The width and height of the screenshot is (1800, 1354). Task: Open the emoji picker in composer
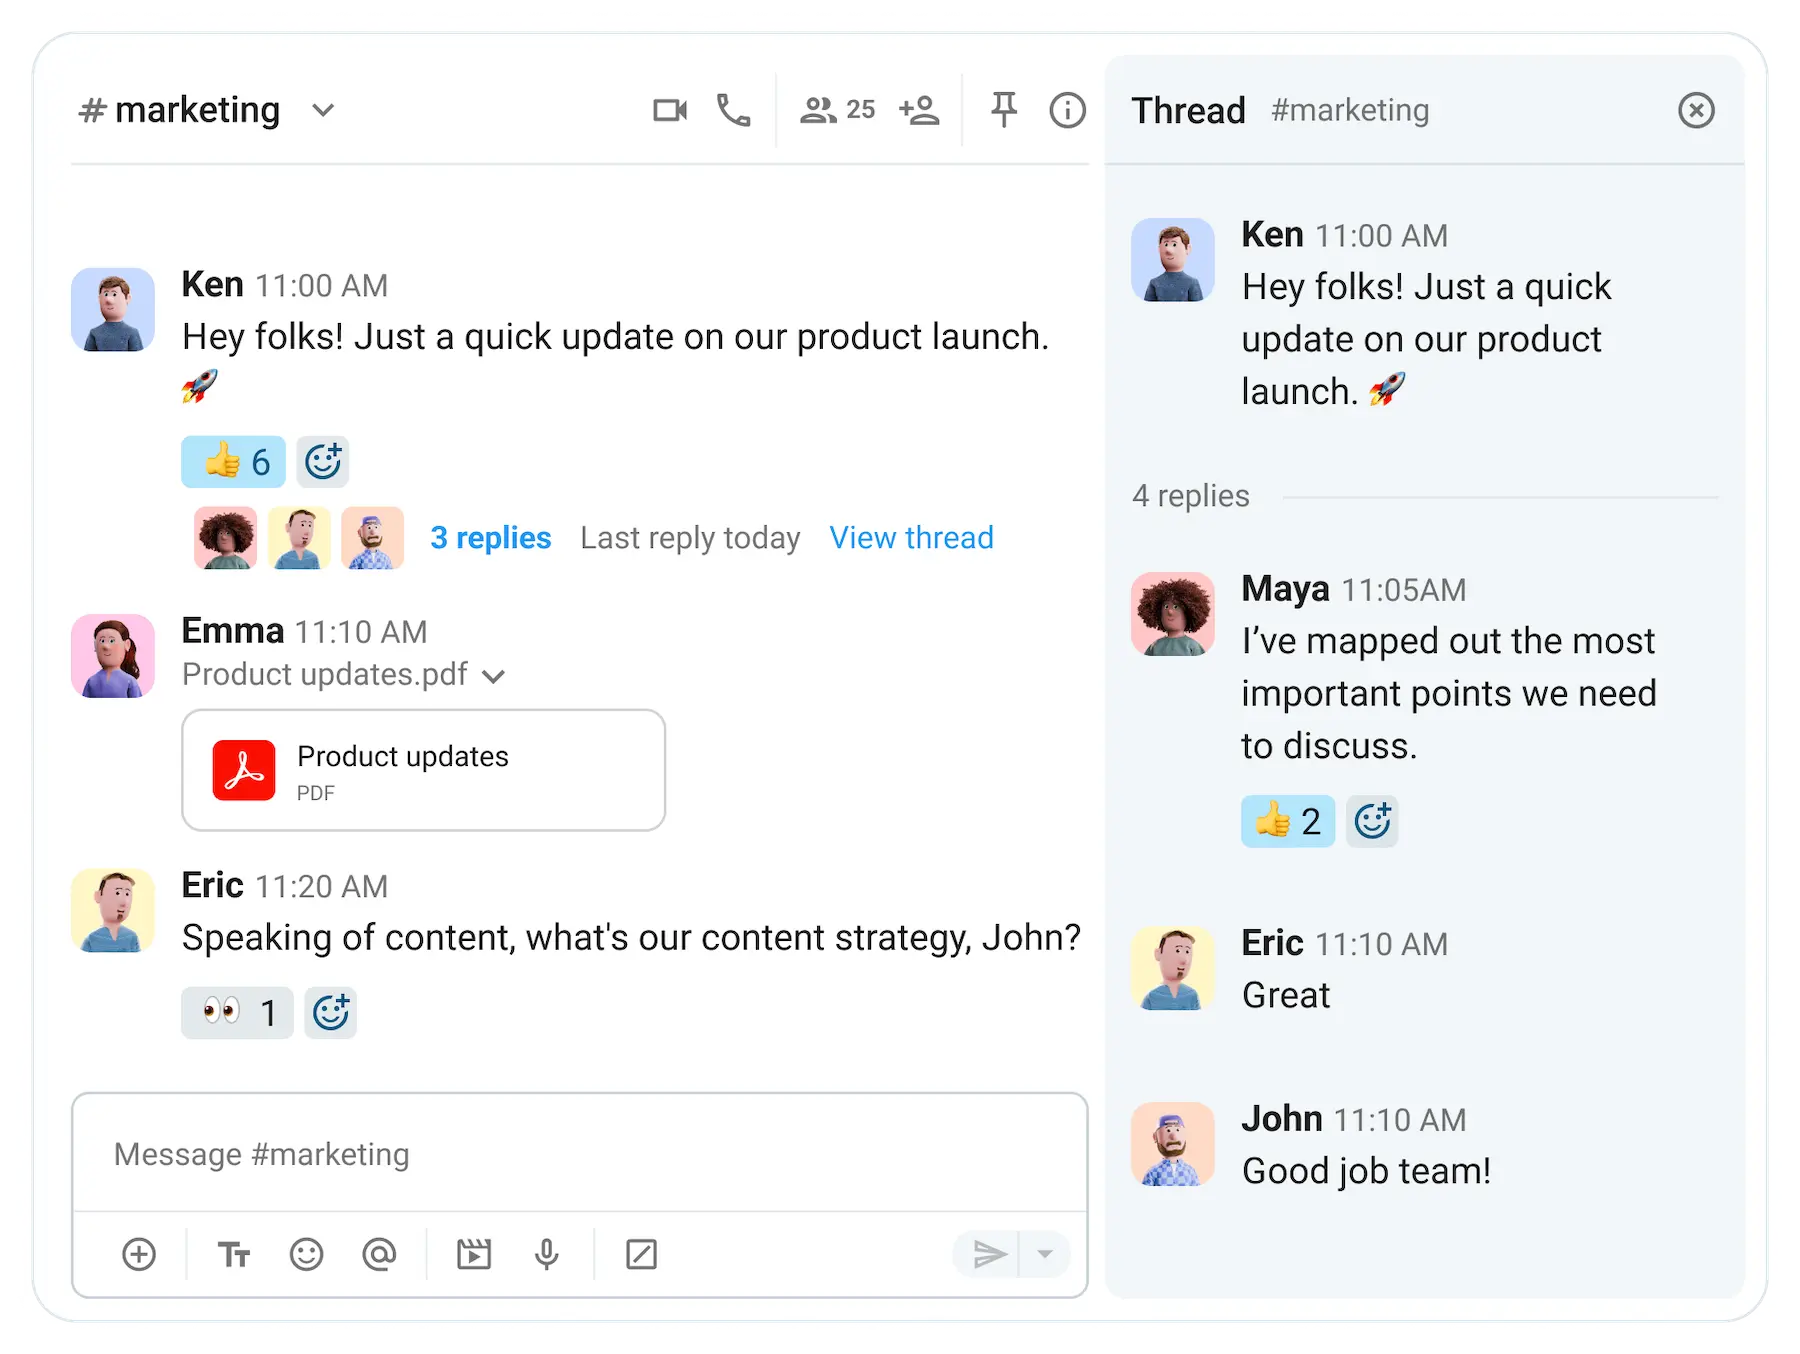(306, 1253)
